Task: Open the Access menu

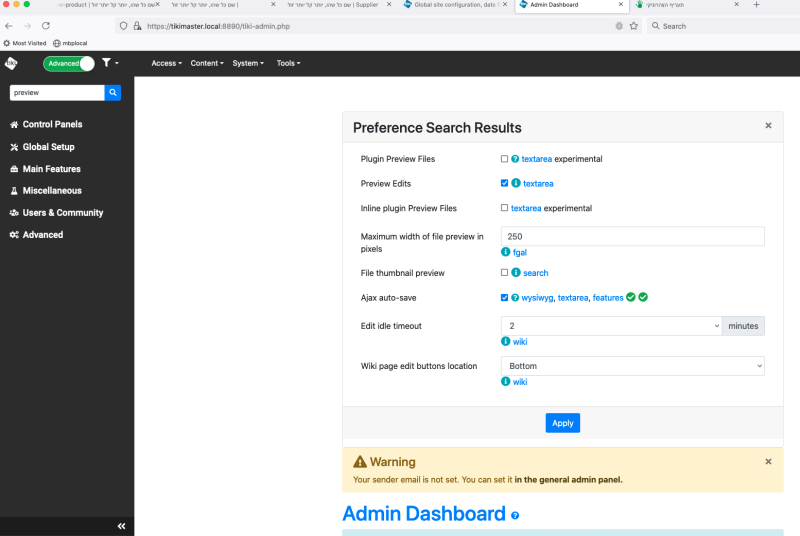Action: [x=166, y=63]
